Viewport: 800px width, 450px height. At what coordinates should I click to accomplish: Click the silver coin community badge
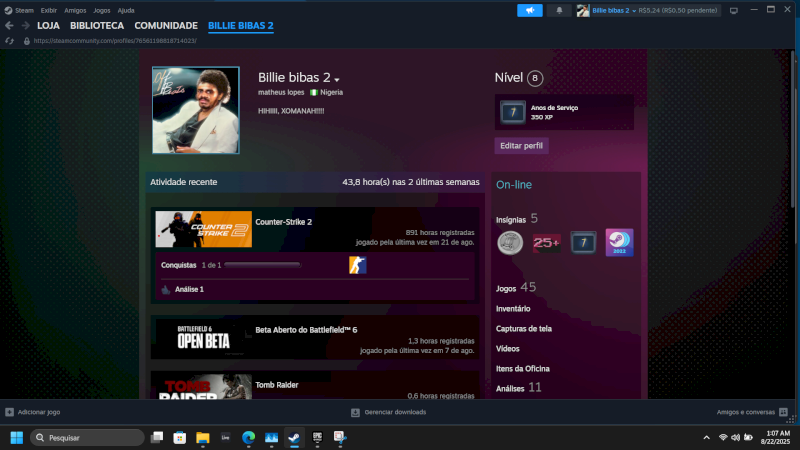[510, 242]
